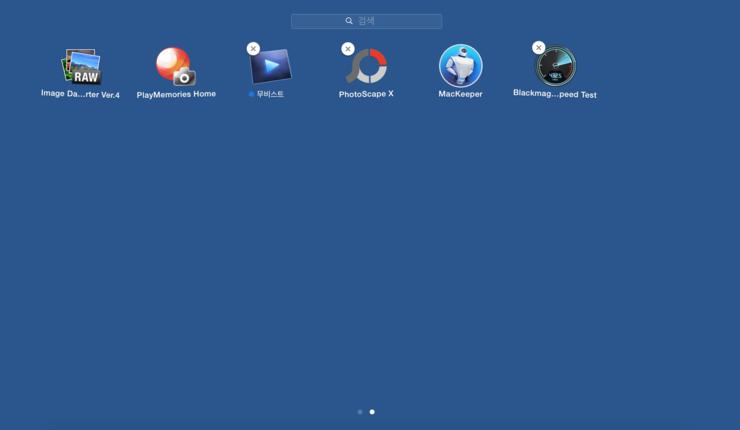Click the Launchpad 검색 search field
The height and width of the screenshot is (430, 740).
point(367,21)
